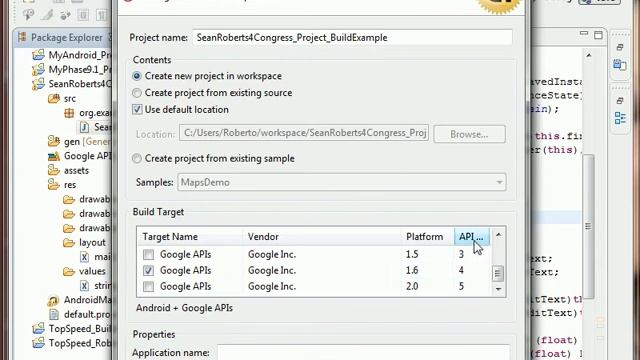Click Google Inc. vendor cell for platform 2.0

point(271,287)
